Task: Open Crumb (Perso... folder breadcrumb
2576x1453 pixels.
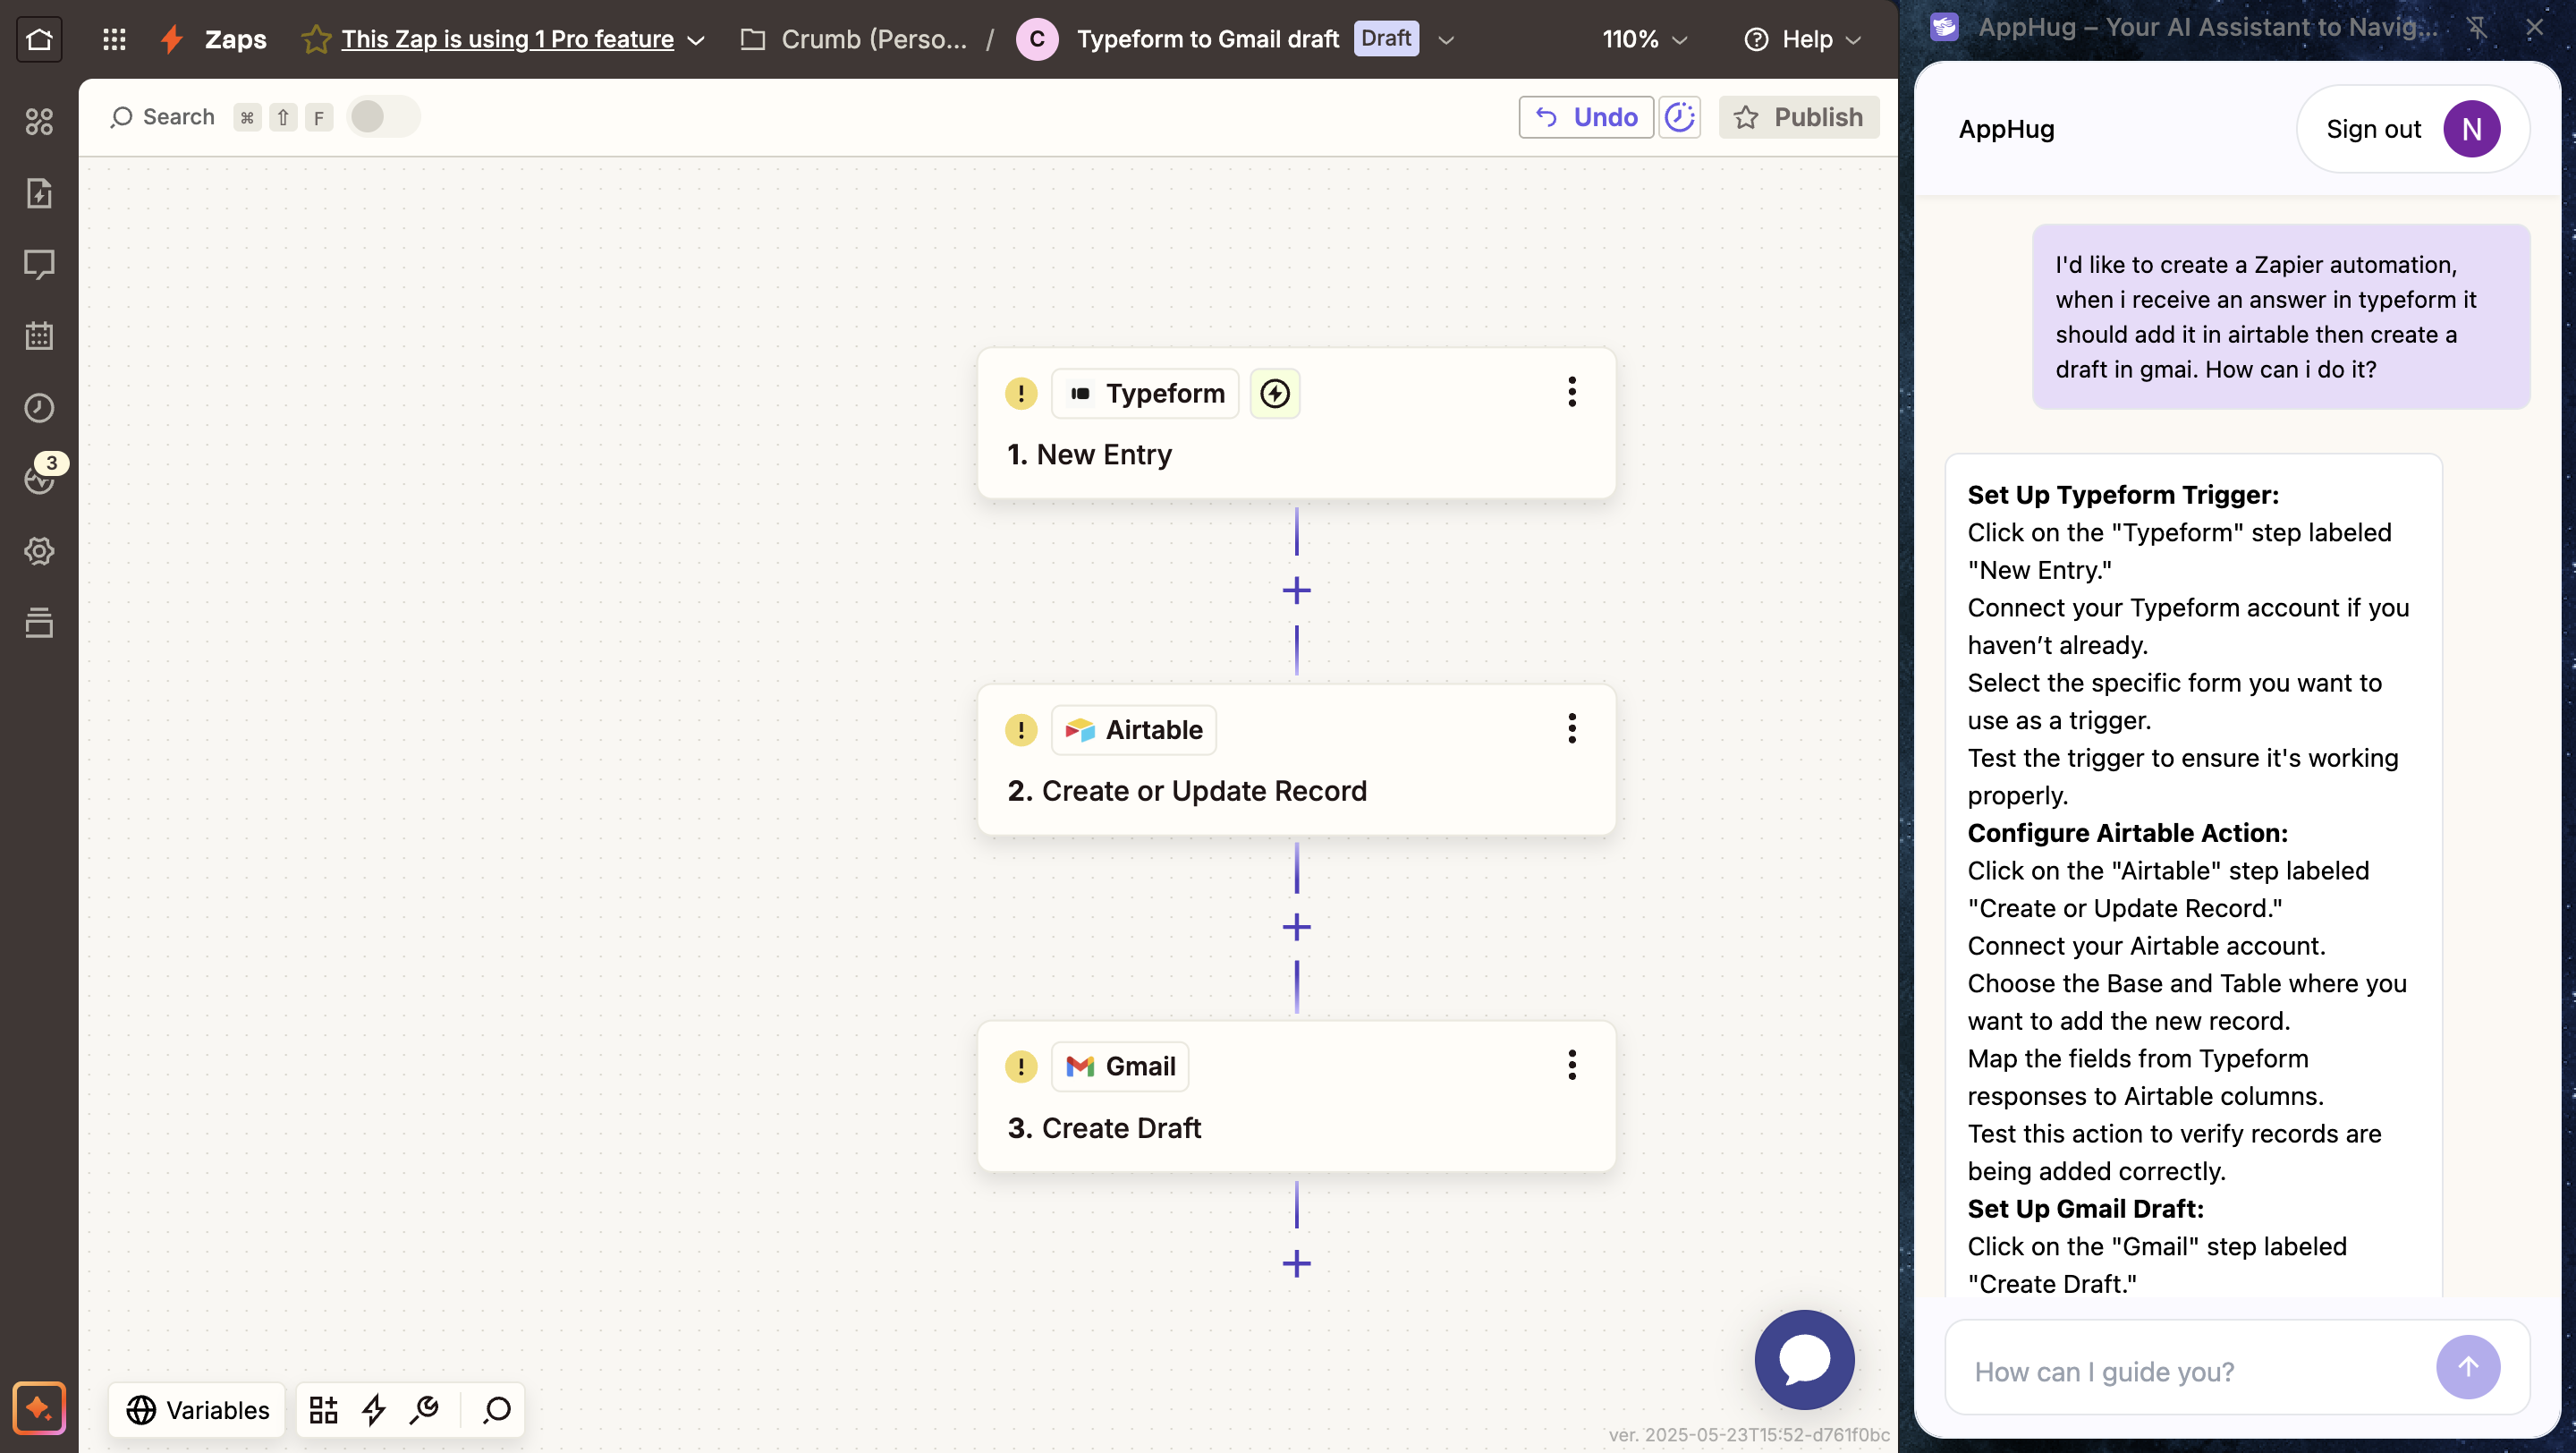Action: (x=854, y=39)
